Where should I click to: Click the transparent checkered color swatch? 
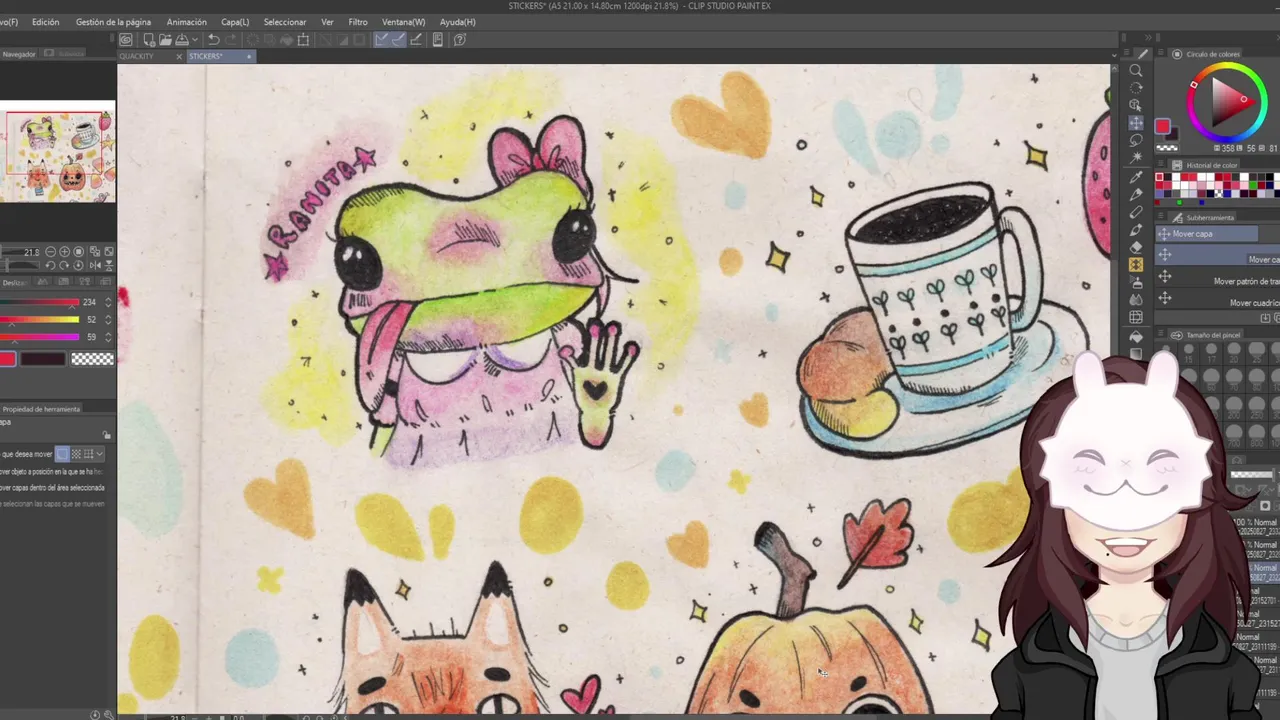click(x=93, y=359)
